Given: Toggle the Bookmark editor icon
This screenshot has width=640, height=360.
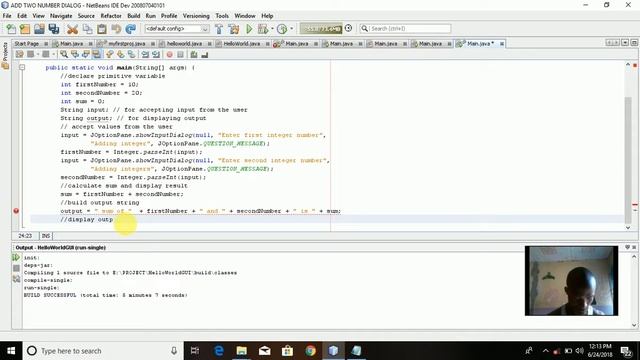Looking at the screenshot, I should (x=131, y=54).
